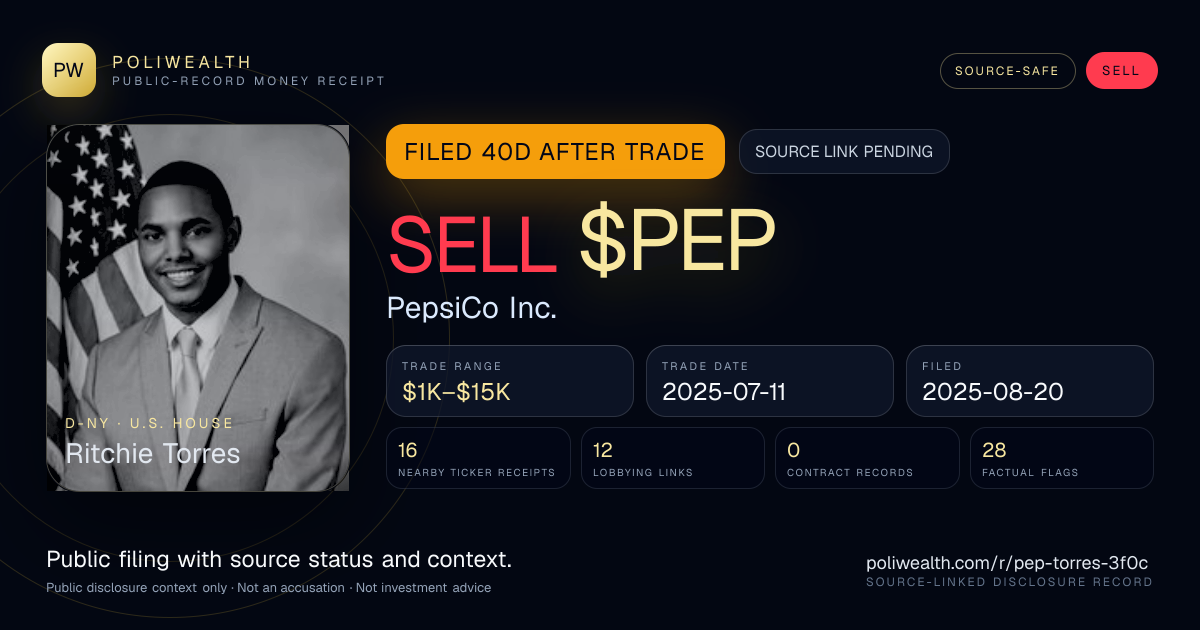Open the poliwealth.com/r/pep-torres-3f0c link
This screenshot has height=630, width=1200.
1007,563
